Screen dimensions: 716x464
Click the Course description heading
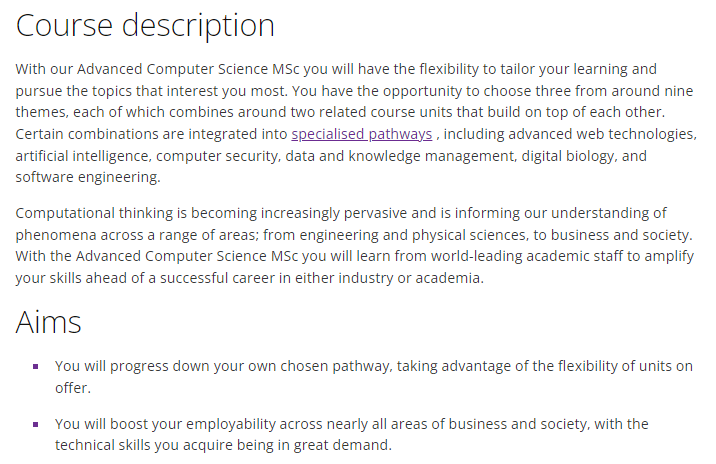[146, 25]
